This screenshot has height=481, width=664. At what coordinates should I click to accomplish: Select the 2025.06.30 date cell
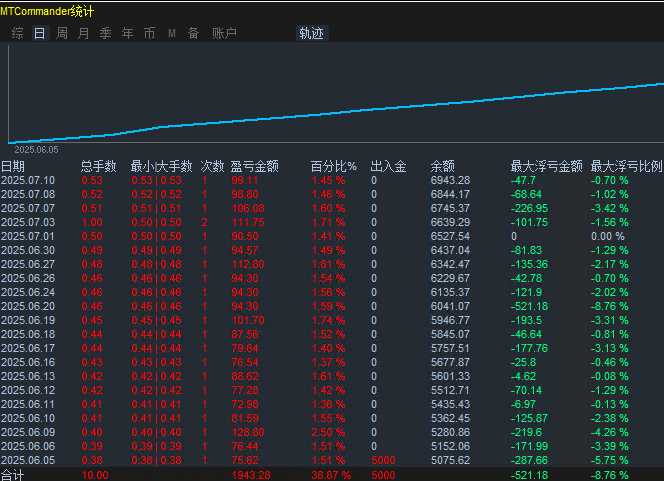[x=28, y=250]
